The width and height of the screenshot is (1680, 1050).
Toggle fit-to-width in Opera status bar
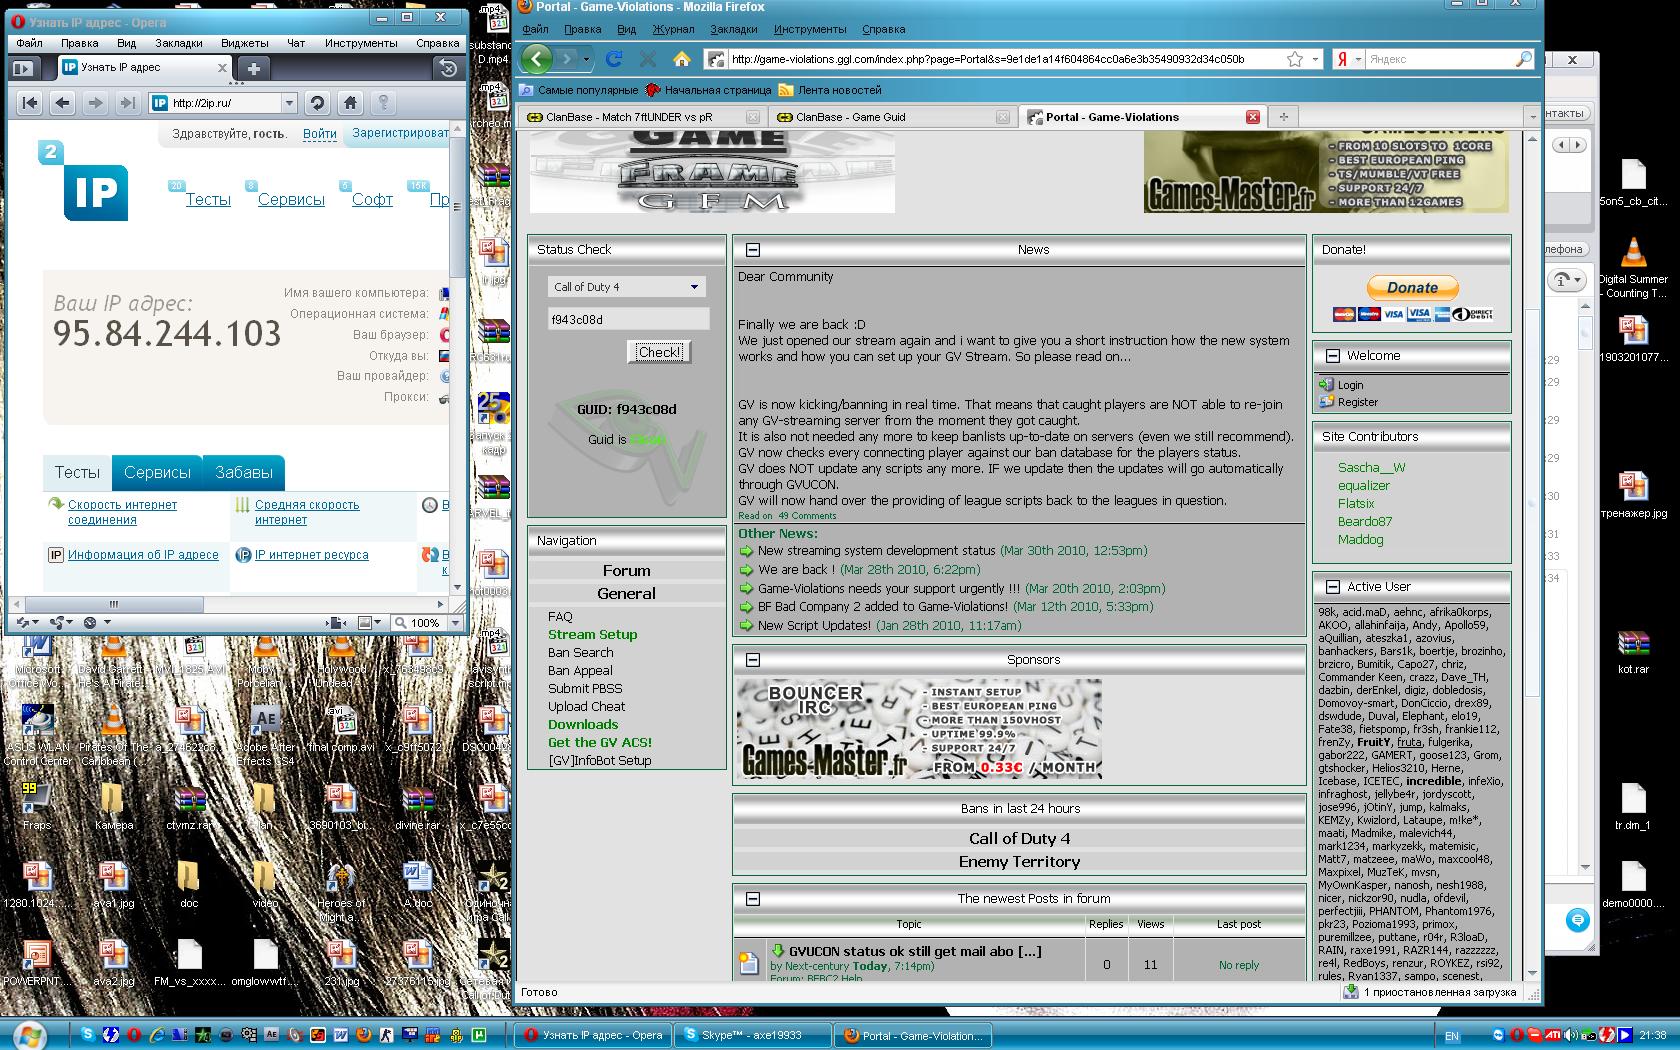tap(337, 622)
